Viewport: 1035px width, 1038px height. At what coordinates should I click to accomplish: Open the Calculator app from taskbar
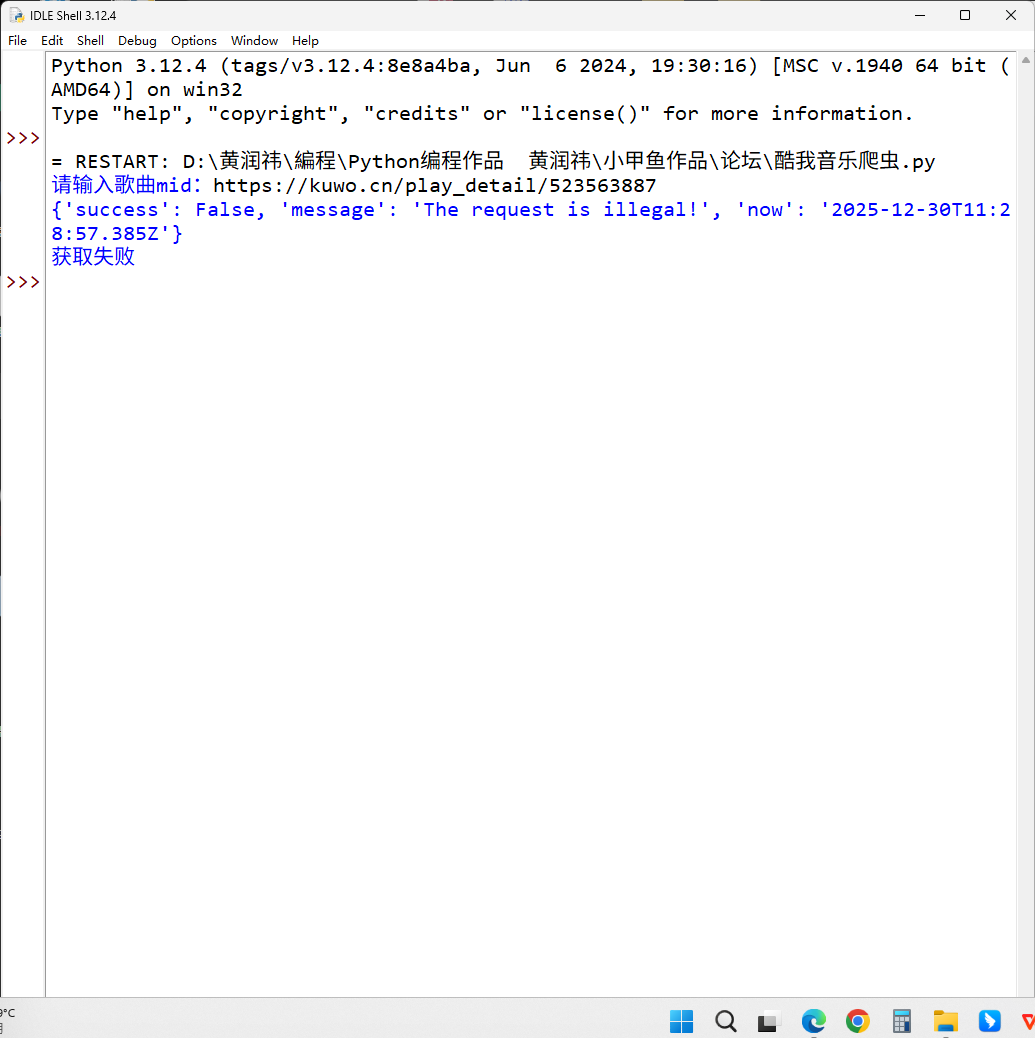[901, 1021]
